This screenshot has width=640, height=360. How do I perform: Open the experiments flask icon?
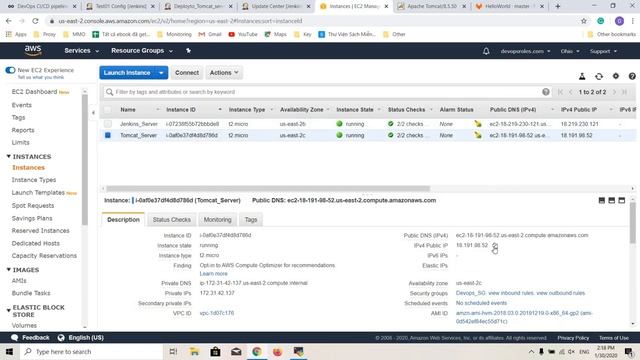click(582, 76)
